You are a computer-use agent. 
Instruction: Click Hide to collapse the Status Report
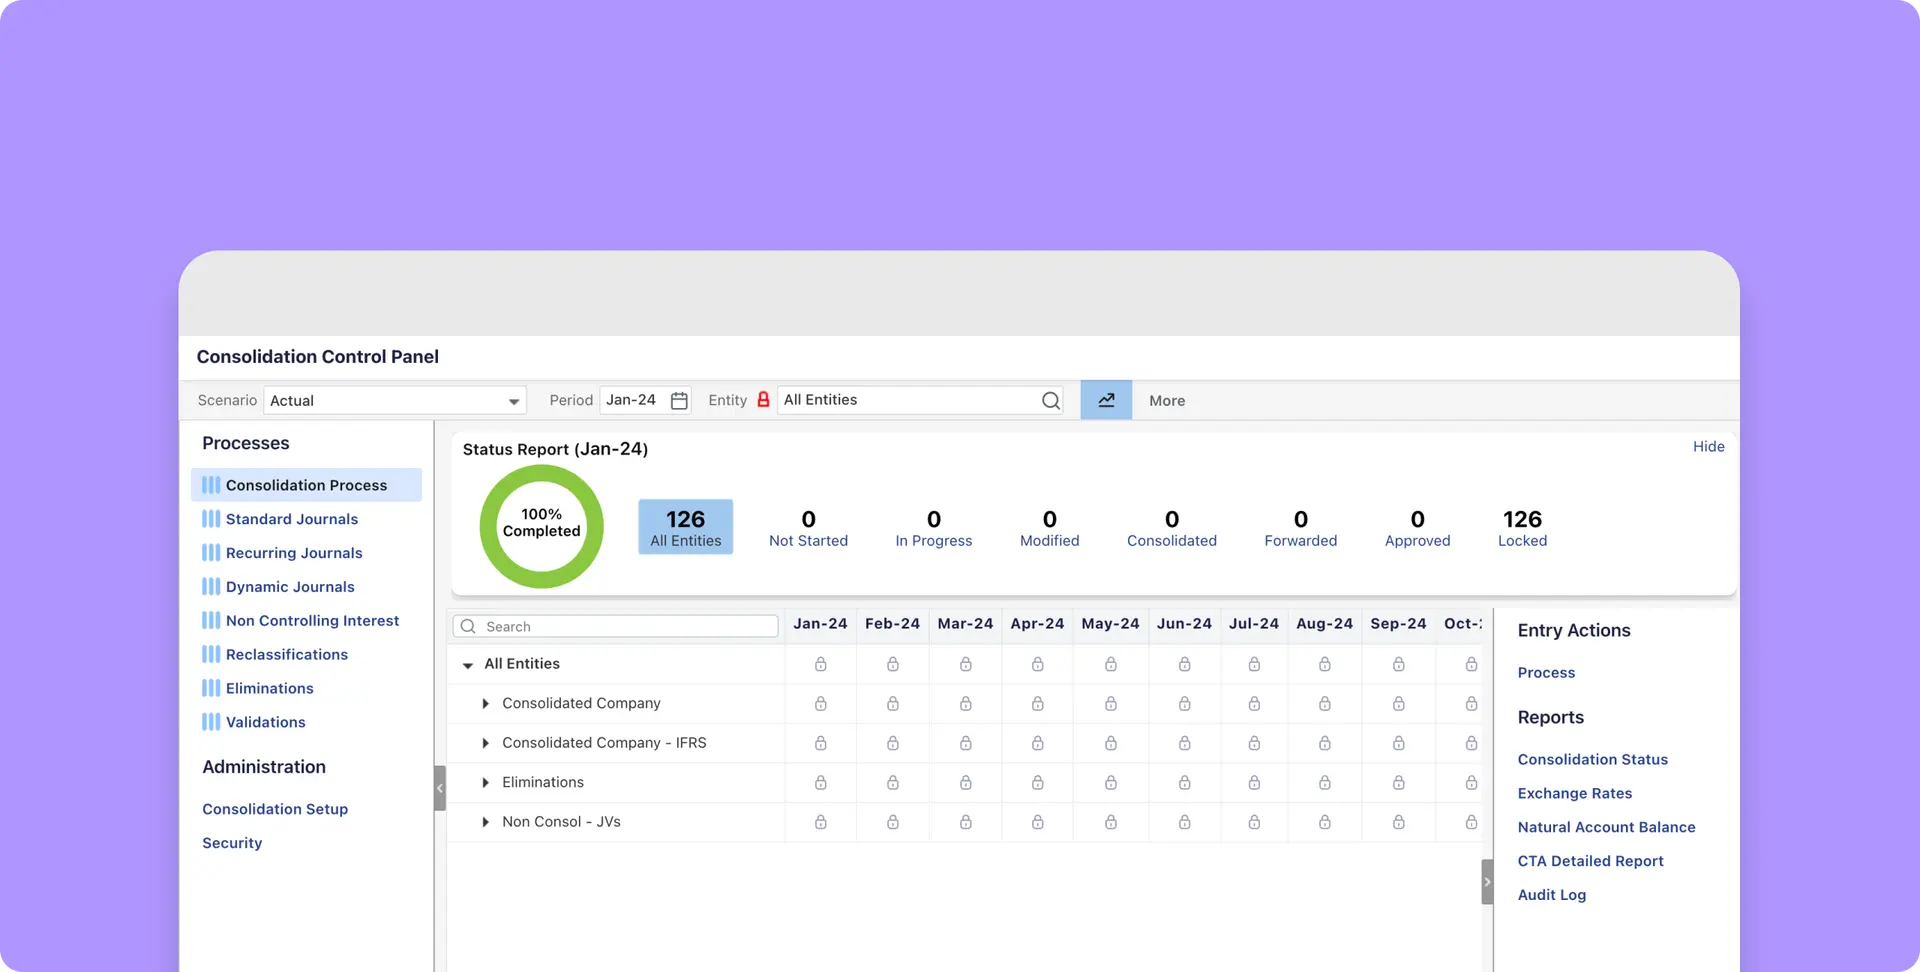(x=1708, y=447)
